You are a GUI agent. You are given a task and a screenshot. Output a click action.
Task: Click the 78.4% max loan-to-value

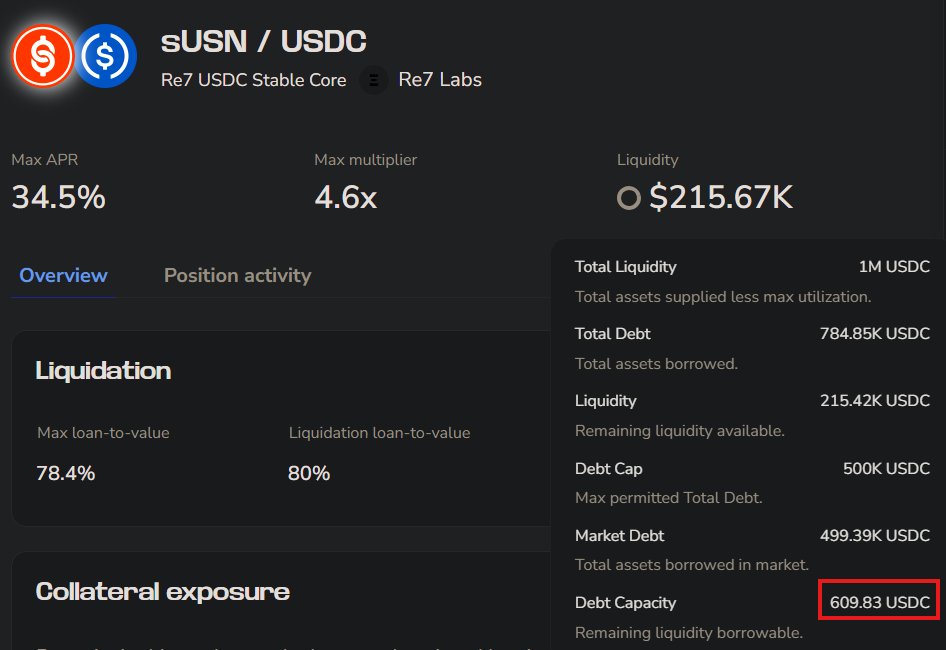tap(66, 473)
